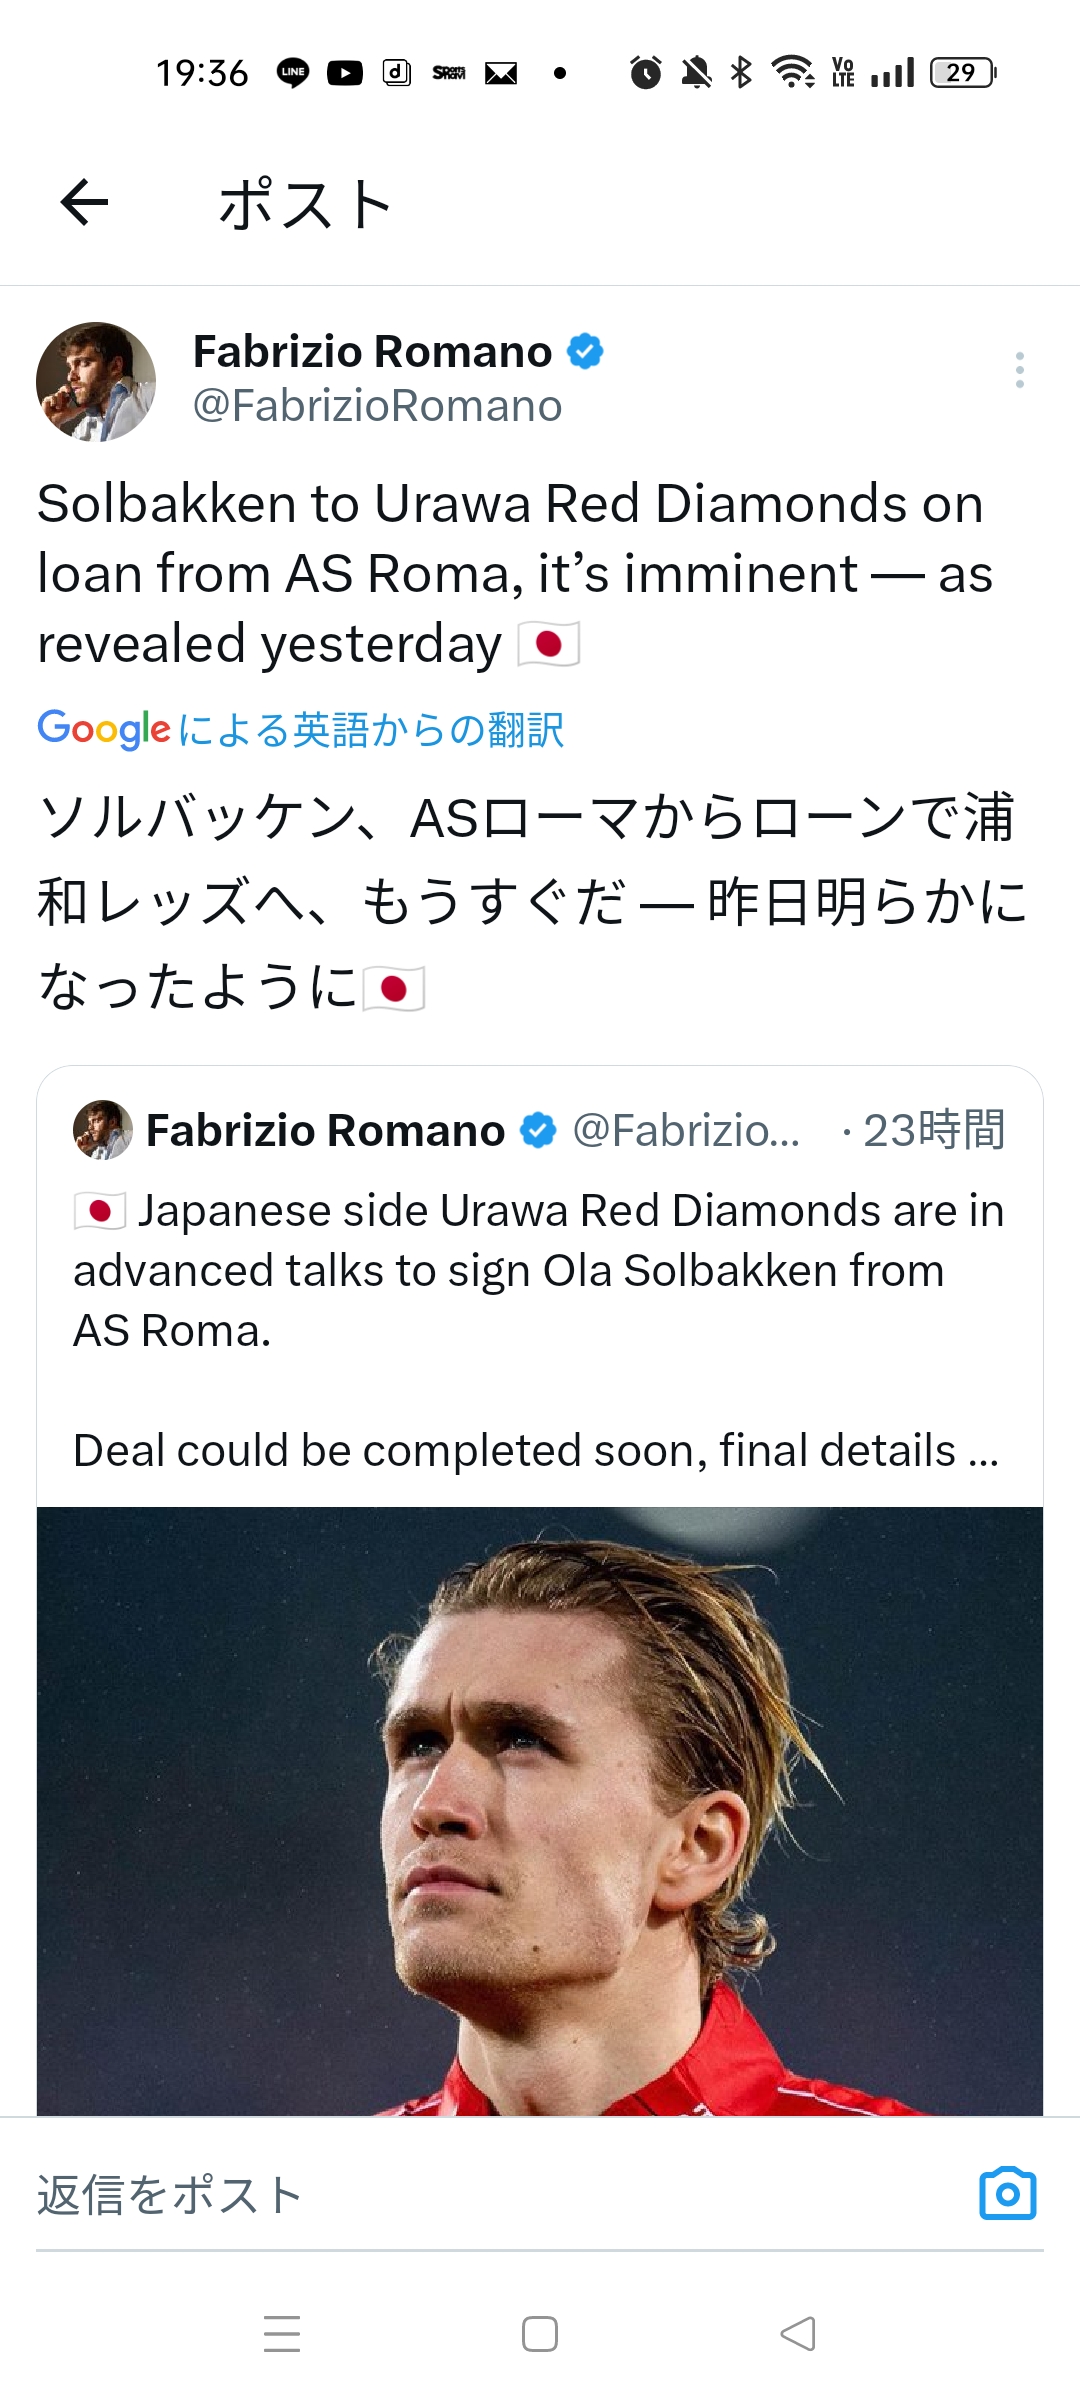Tap the alarm clock status icon
The height and width of the screenshot is (2400, 1080).
point(645,73)
